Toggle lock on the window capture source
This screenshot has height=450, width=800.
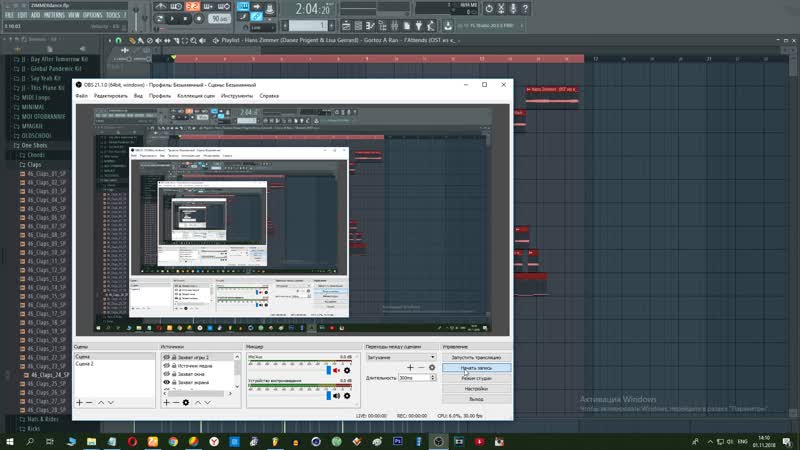[174, 374]
